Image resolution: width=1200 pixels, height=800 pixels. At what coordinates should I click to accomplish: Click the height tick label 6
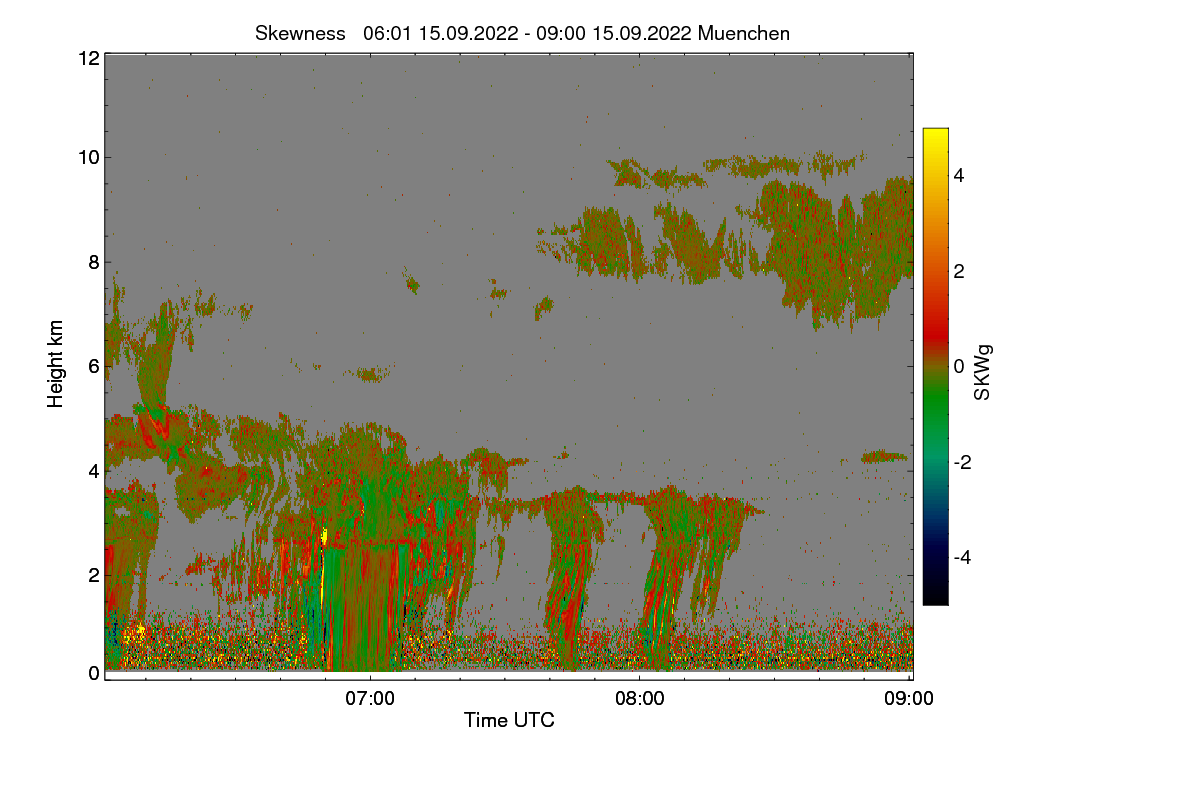(x=93, y=366)
